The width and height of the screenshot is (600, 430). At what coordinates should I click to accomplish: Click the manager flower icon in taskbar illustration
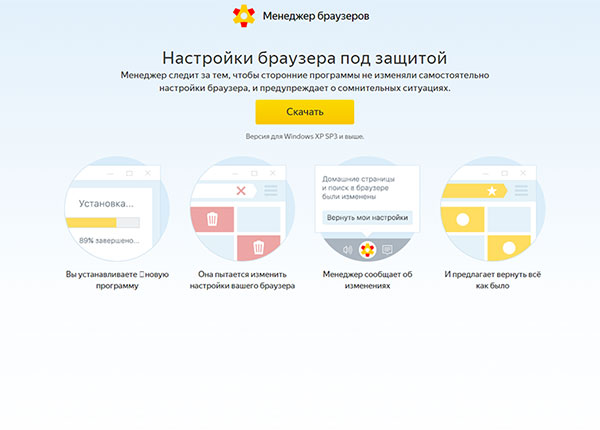[367, 250]
